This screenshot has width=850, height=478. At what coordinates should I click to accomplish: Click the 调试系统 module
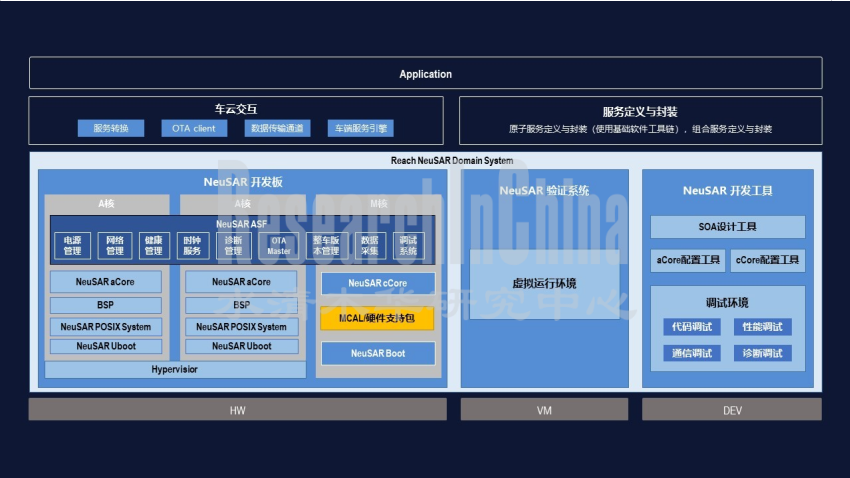pyautogui.click(x=409, y=246)
